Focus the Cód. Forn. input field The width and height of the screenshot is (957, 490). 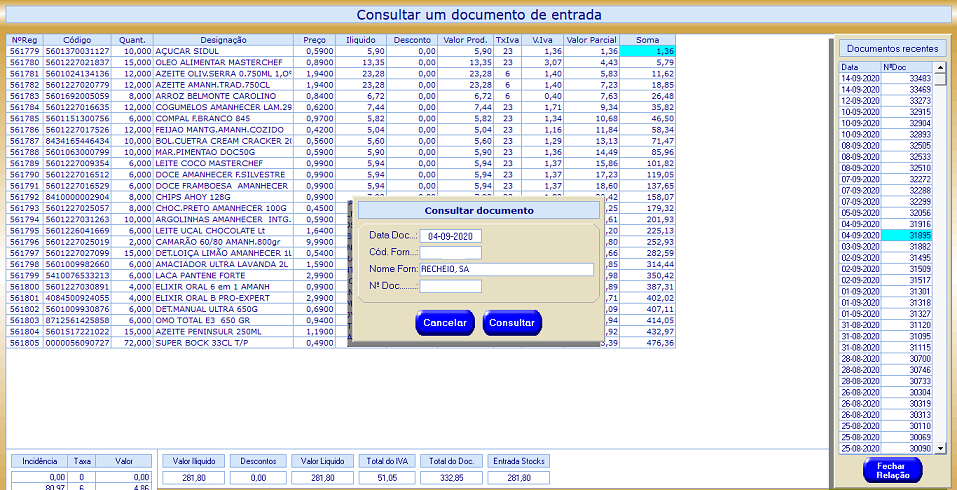450,253
